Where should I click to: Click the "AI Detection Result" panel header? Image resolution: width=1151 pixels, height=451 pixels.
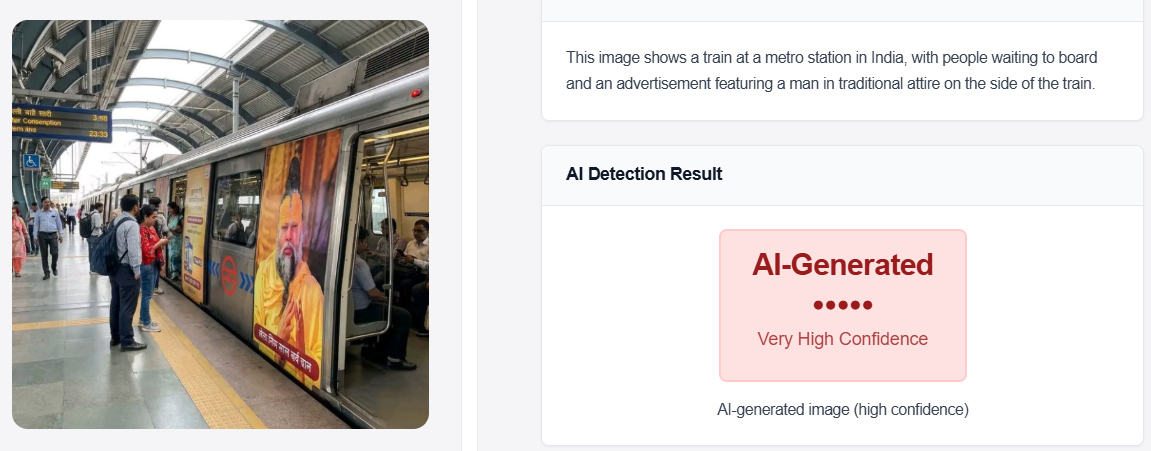tap(644, 174)
